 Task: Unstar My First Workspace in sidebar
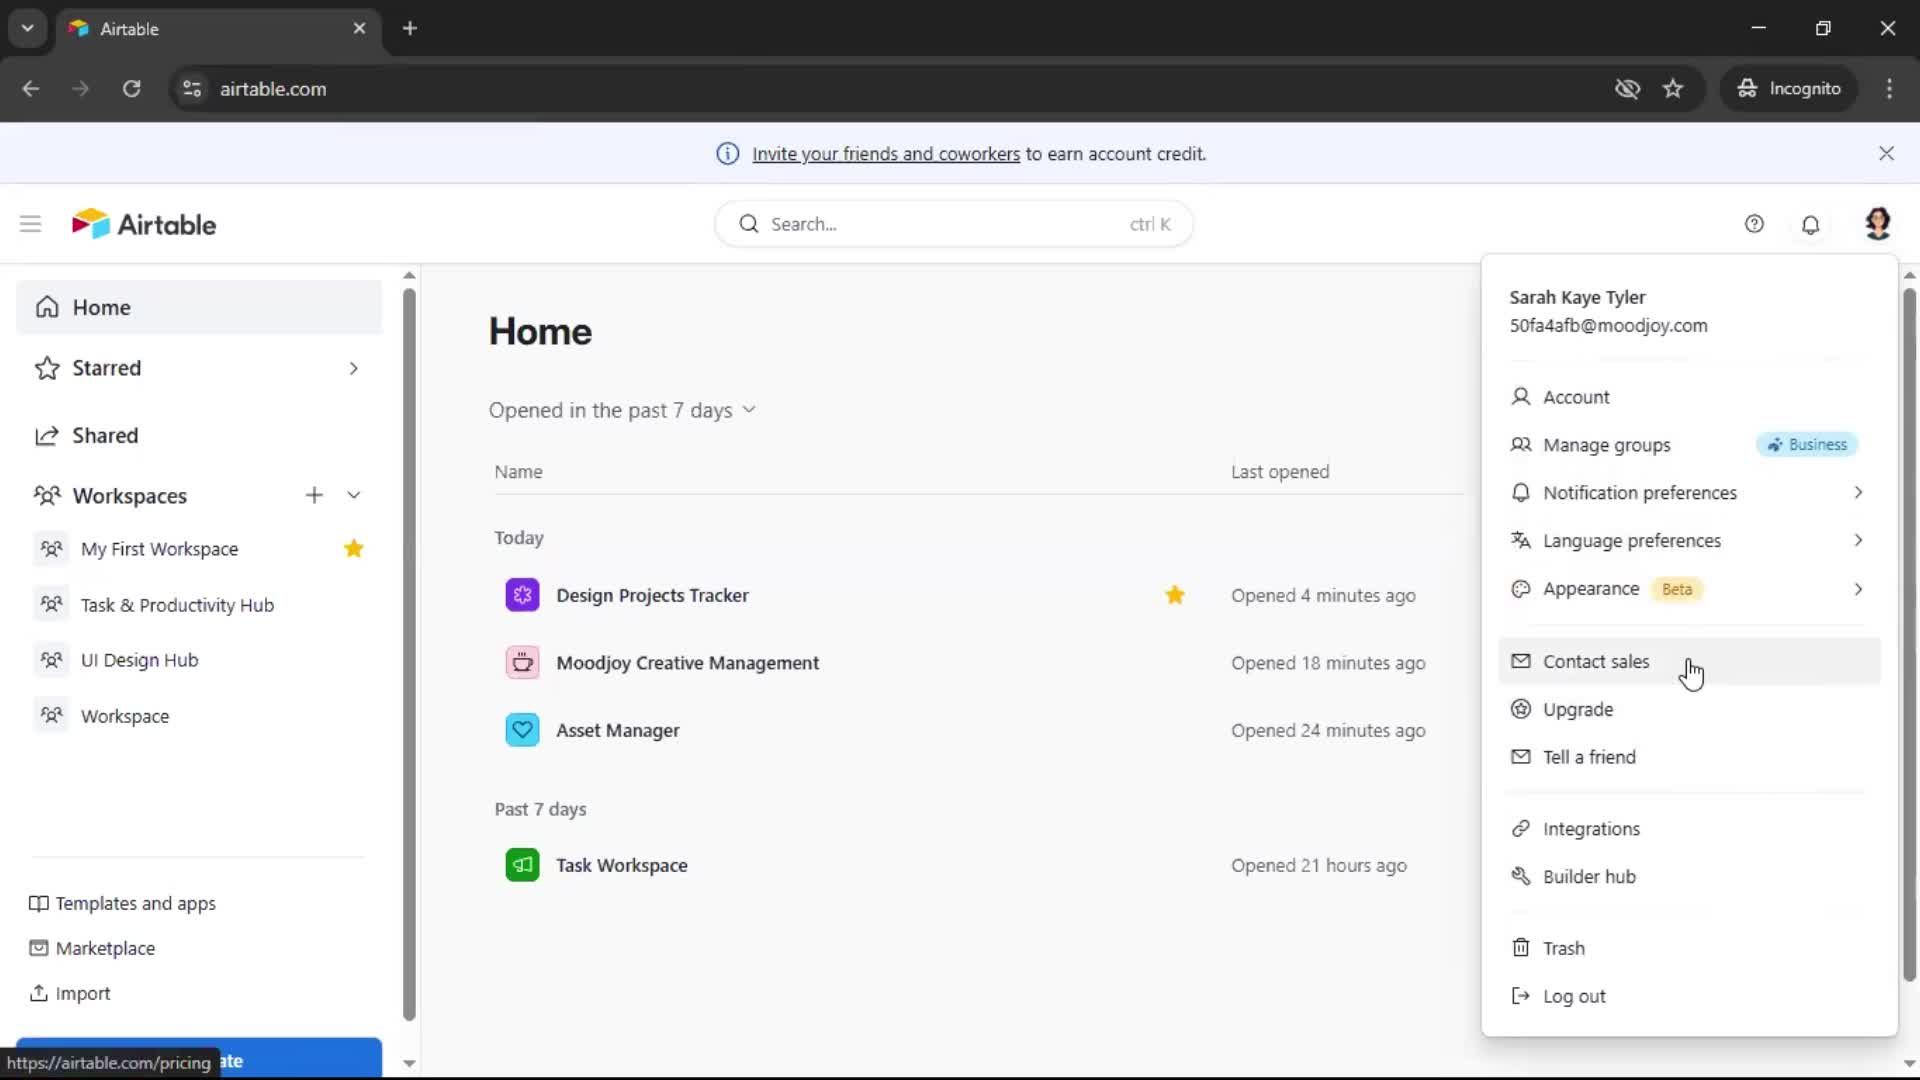point(354,548)
